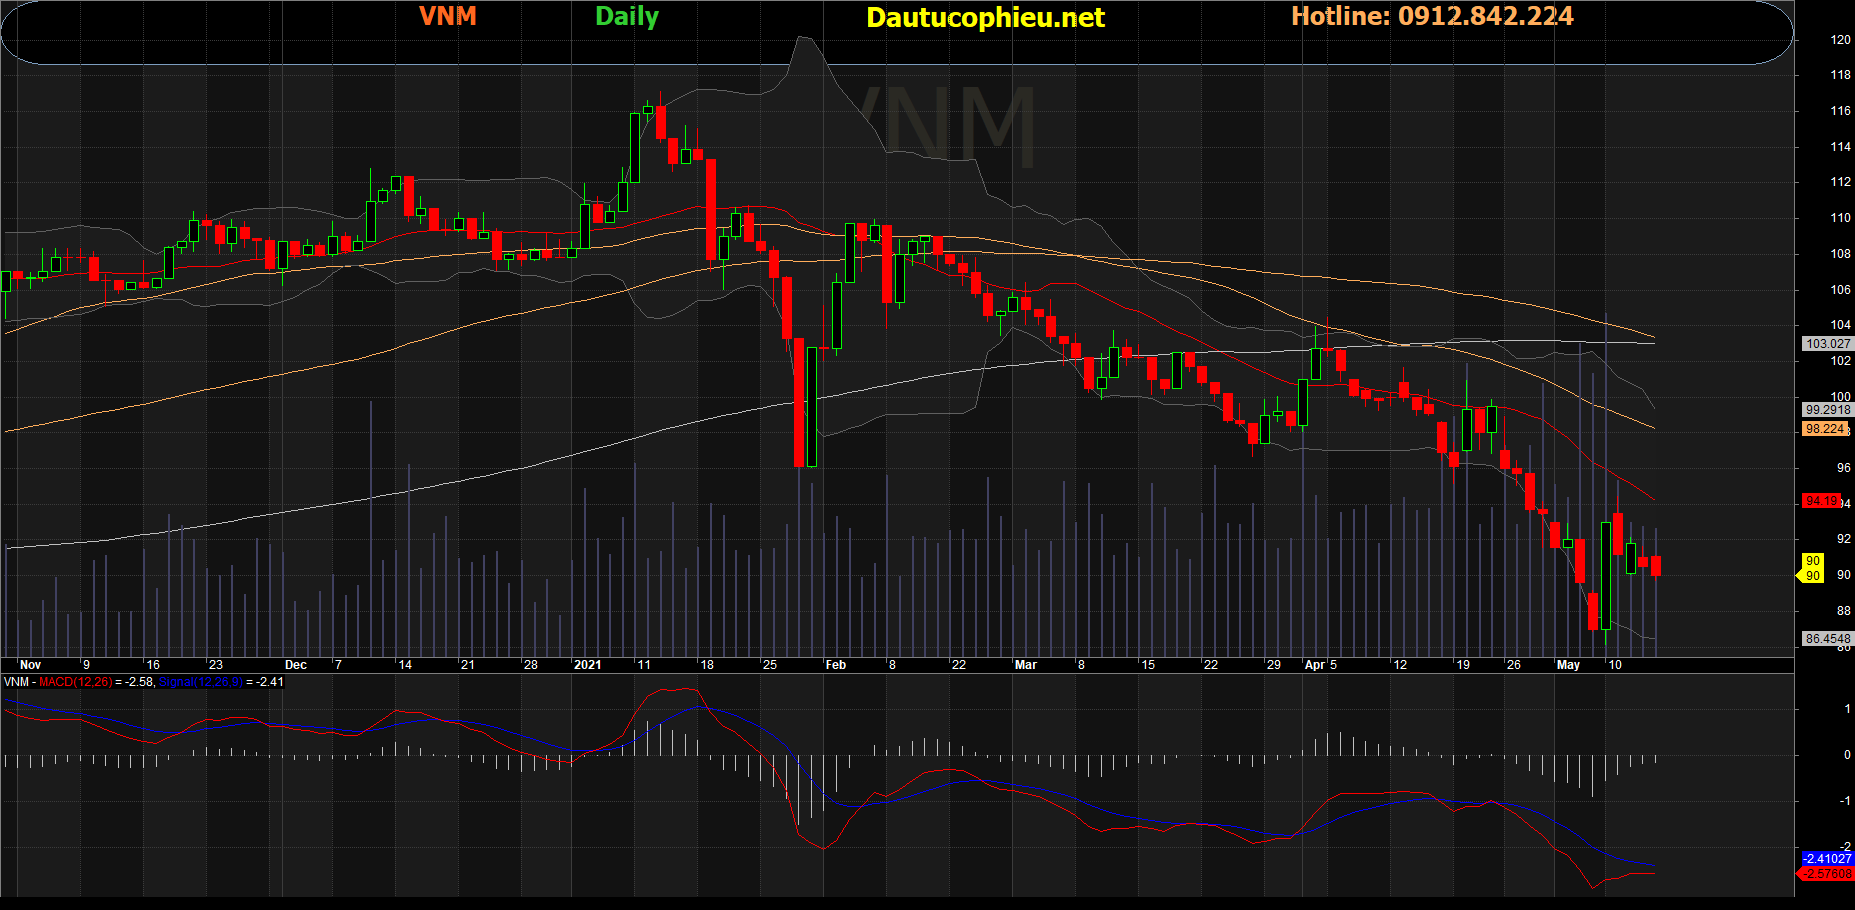Click the 103.027 price tag on axis
Screen dimensions: 1855x910
tap(1827, 343)
